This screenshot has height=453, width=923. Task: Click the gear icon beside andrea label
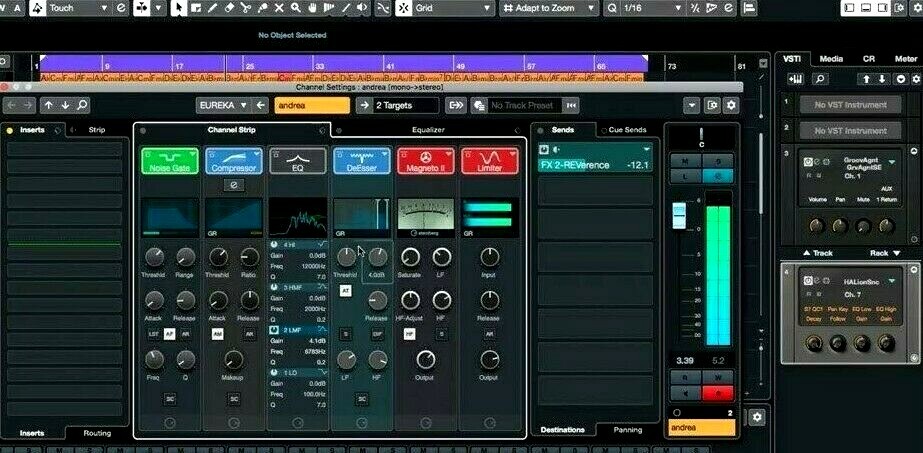[757, 417]
